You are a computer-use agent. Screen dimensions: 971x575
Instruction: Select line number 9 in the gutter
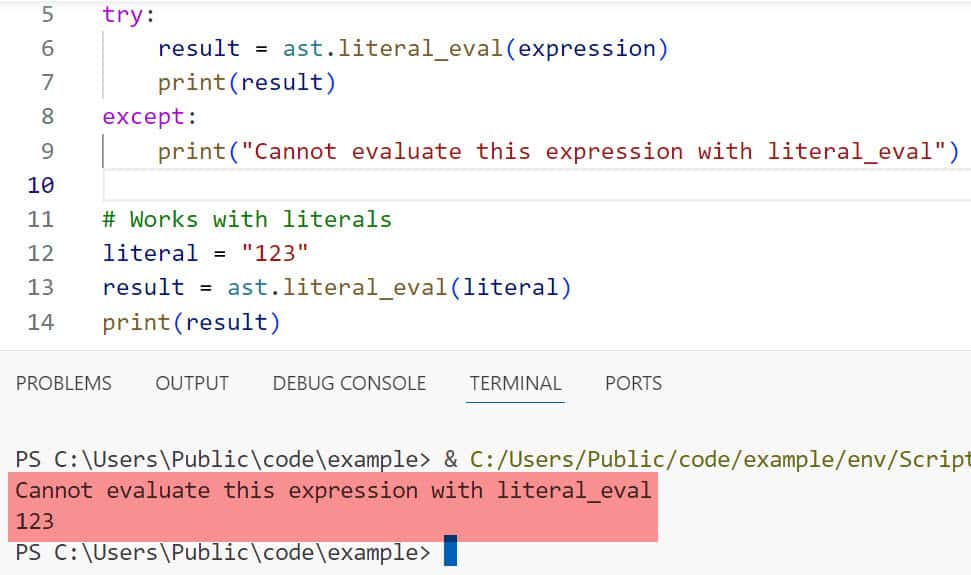pyautogui.click(x=49, y=151)
